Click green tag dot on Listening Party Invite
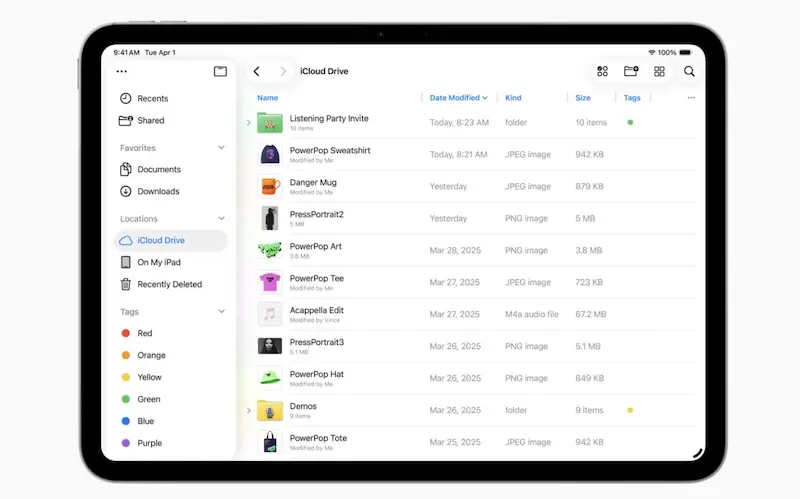 [630, 122]
